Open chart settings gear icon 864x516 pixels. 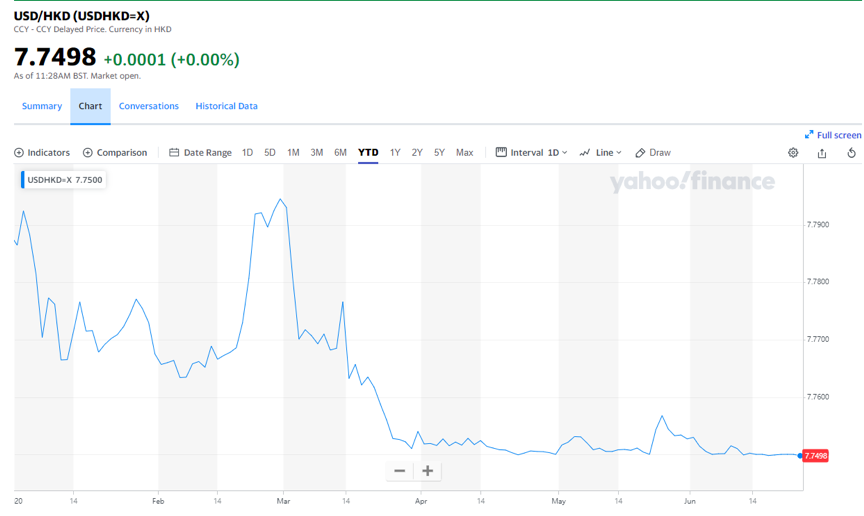click(x=793, y=153)
